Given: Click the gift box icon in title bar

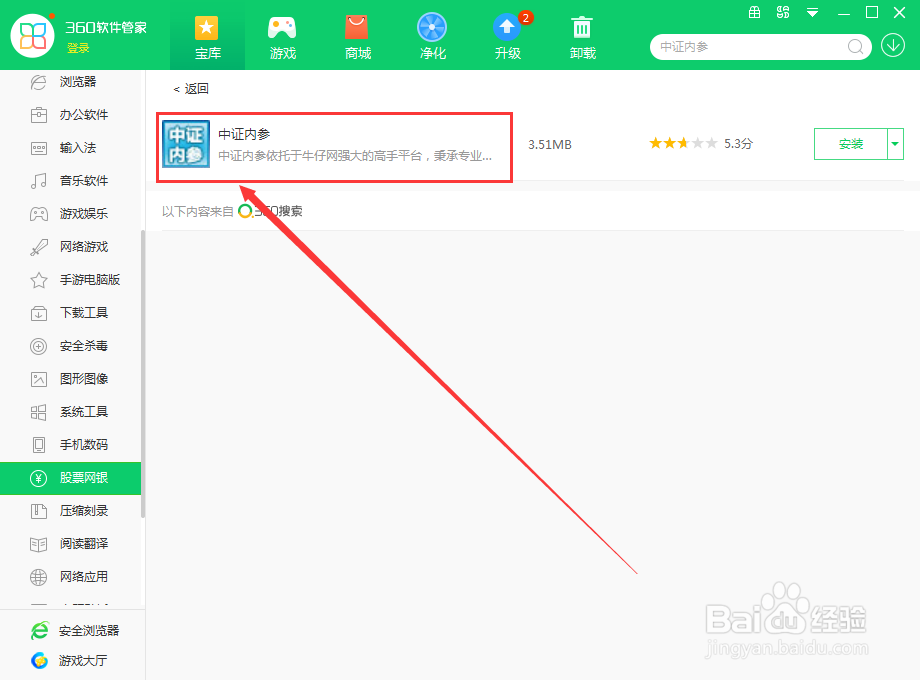Looking at the screenshot, I should point(755,12).
